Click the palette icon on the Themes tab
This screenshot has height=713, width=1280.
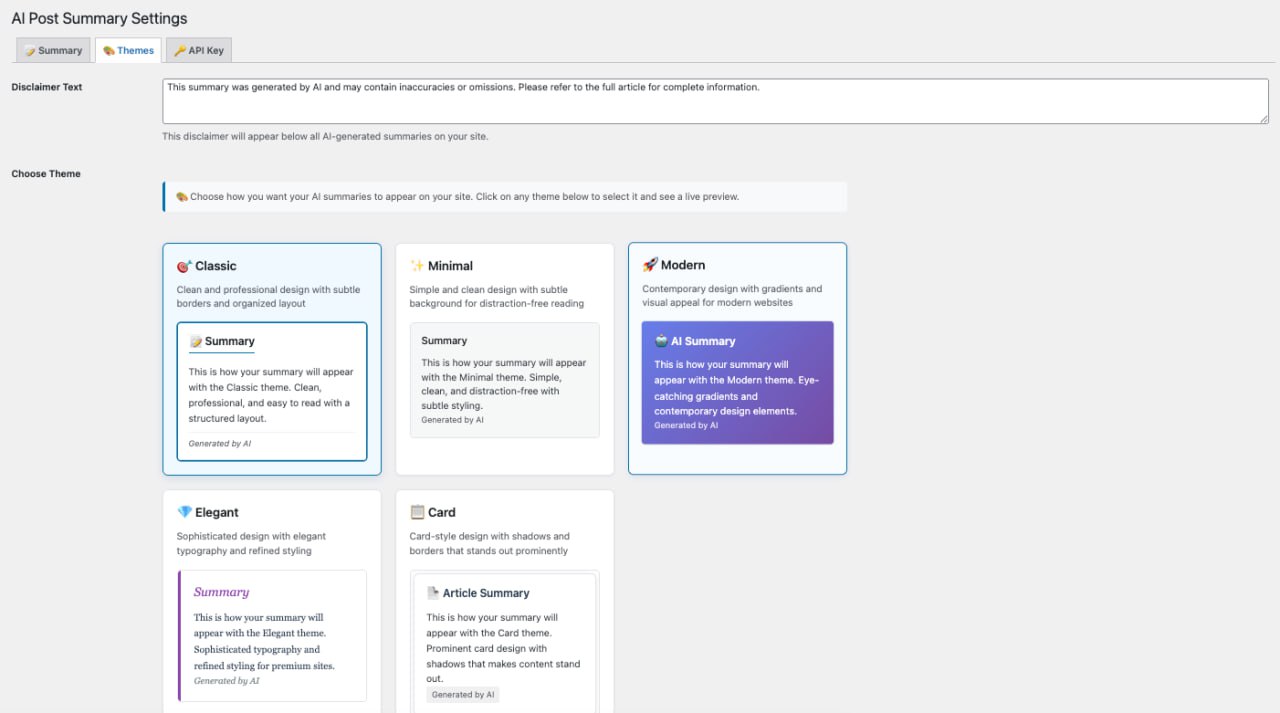[x=106, y=49]
